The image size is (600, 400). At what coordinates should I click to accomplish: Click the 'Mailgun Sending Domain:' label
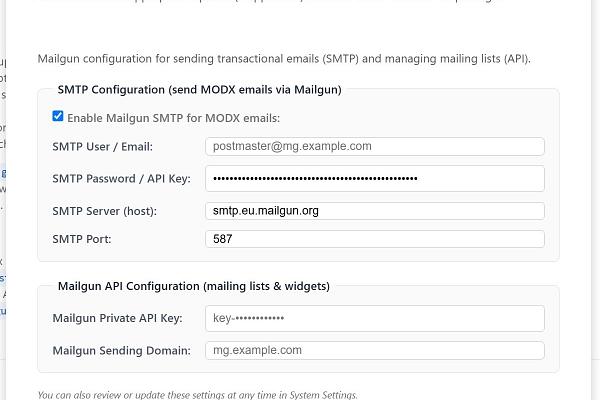122,351
